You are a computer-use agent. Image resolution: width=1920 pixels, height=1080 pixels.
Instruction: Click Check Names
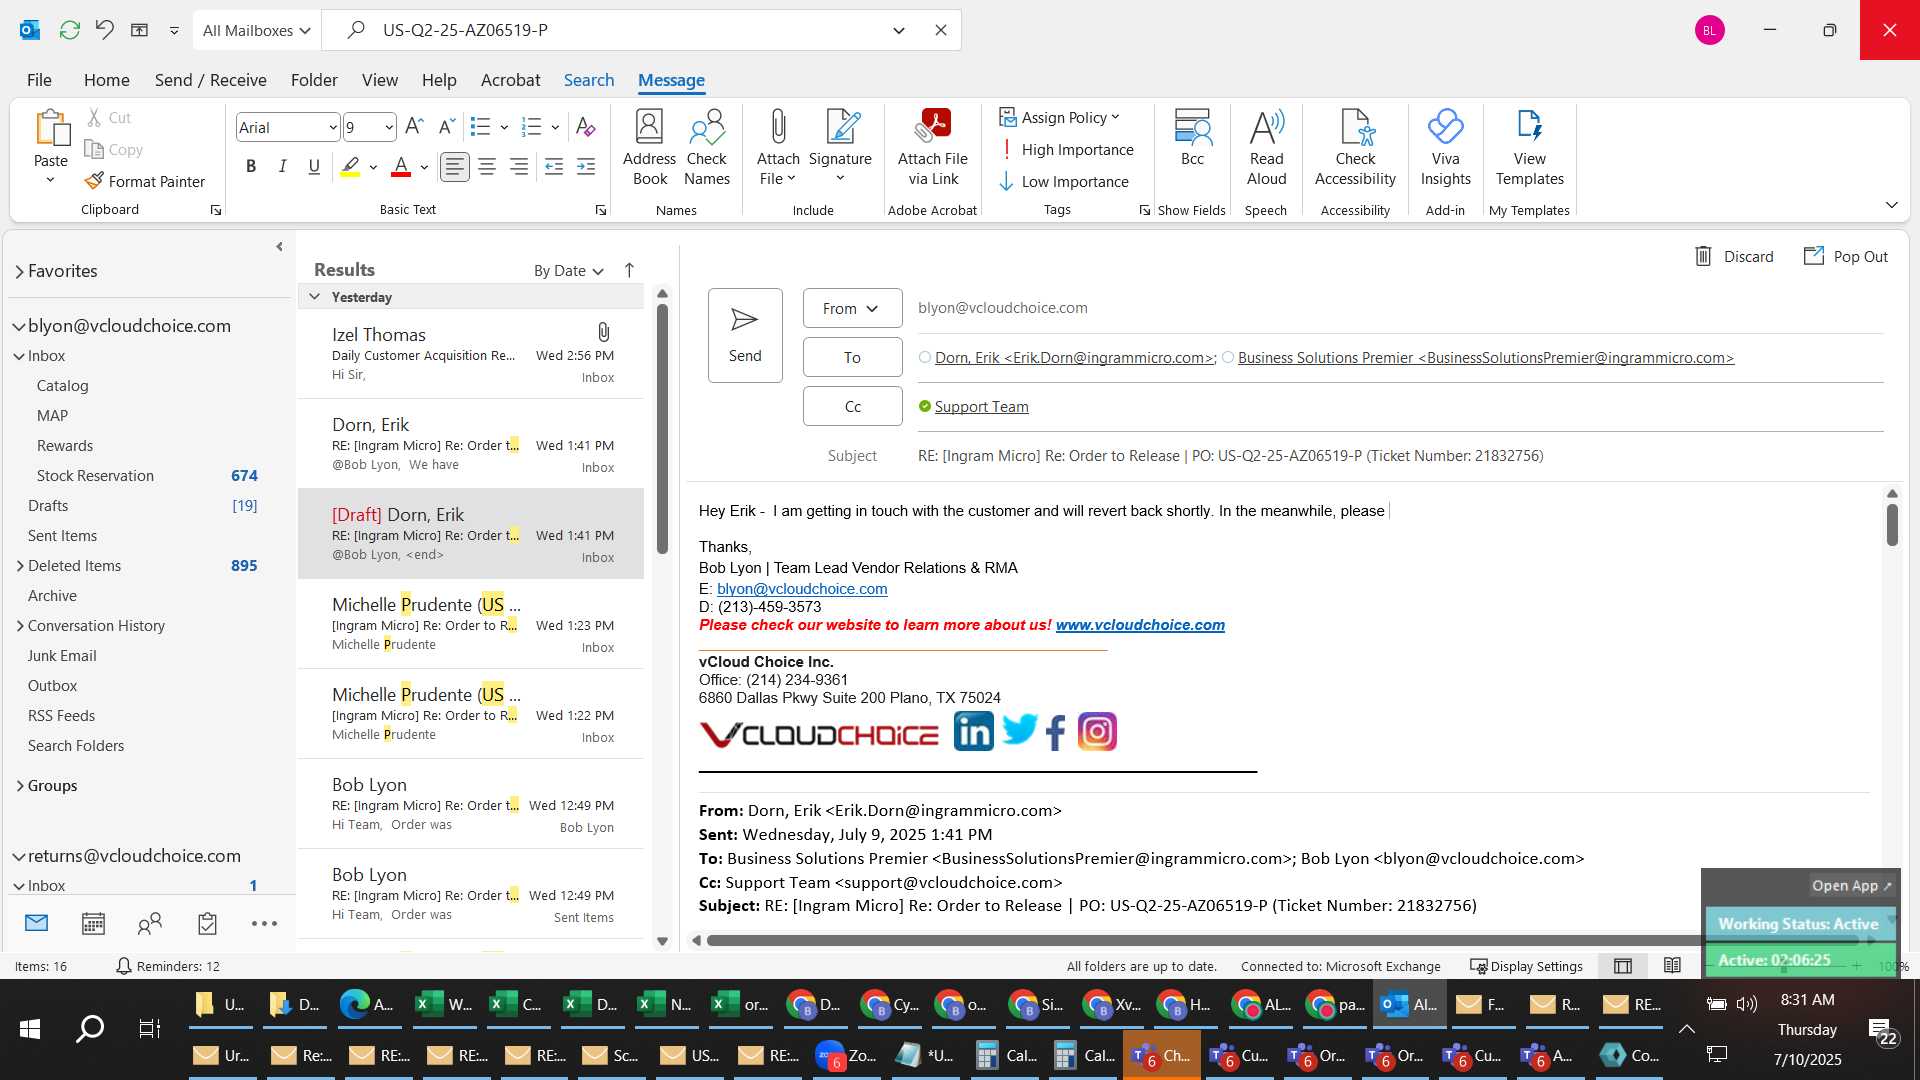(x=707, y=148)
